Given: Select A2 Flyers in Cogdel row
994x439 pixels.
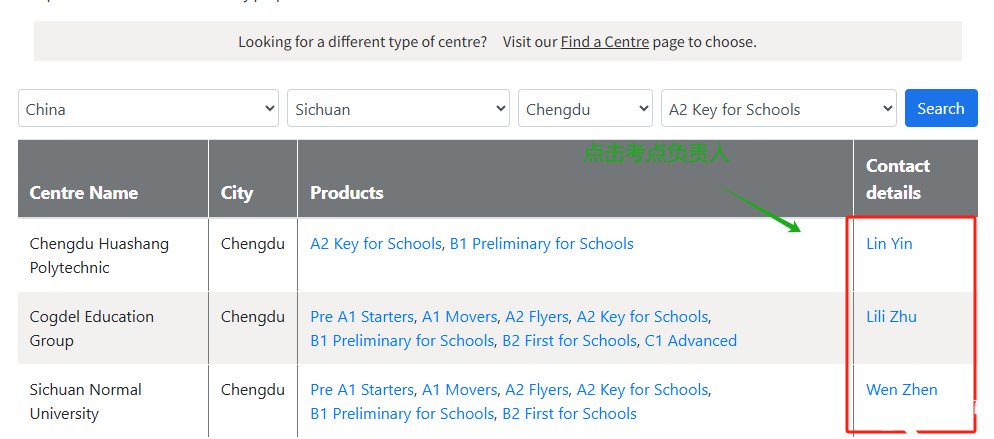Looking at the screenshot, I should coord(537,317).
